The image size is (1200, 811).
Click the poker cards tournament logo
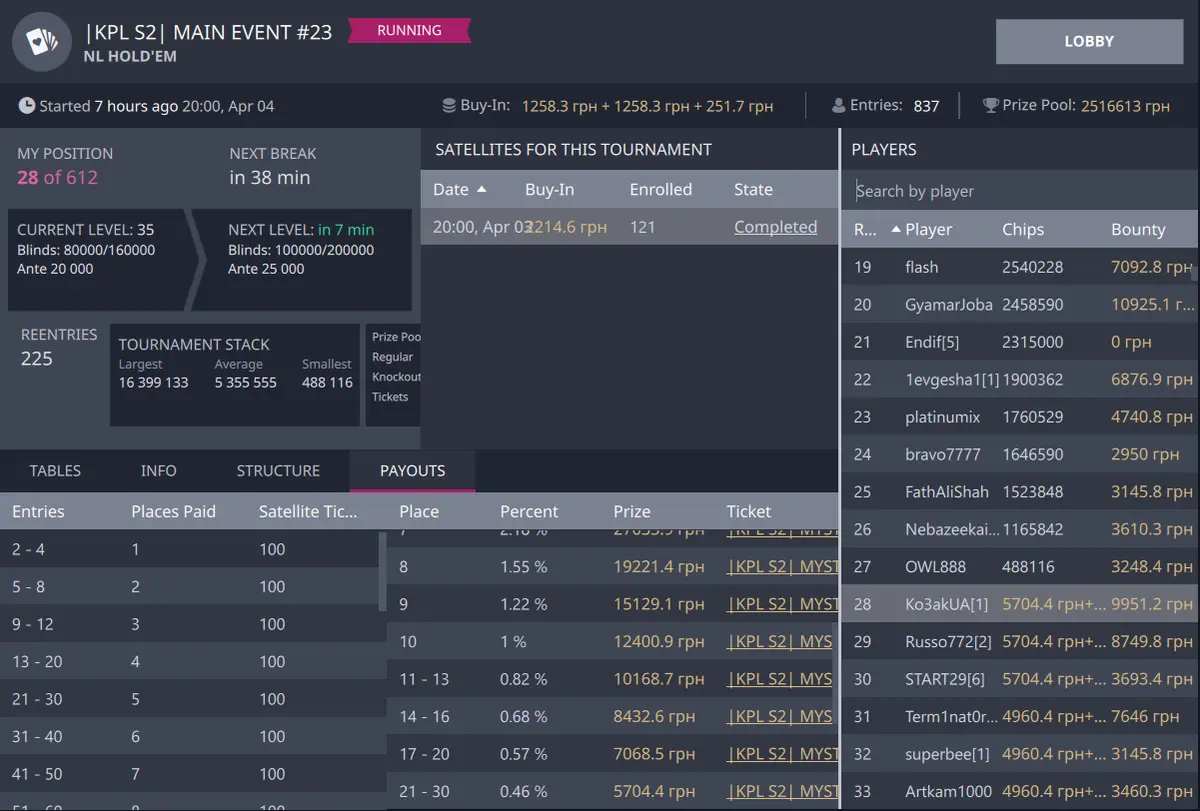[41, 42]
